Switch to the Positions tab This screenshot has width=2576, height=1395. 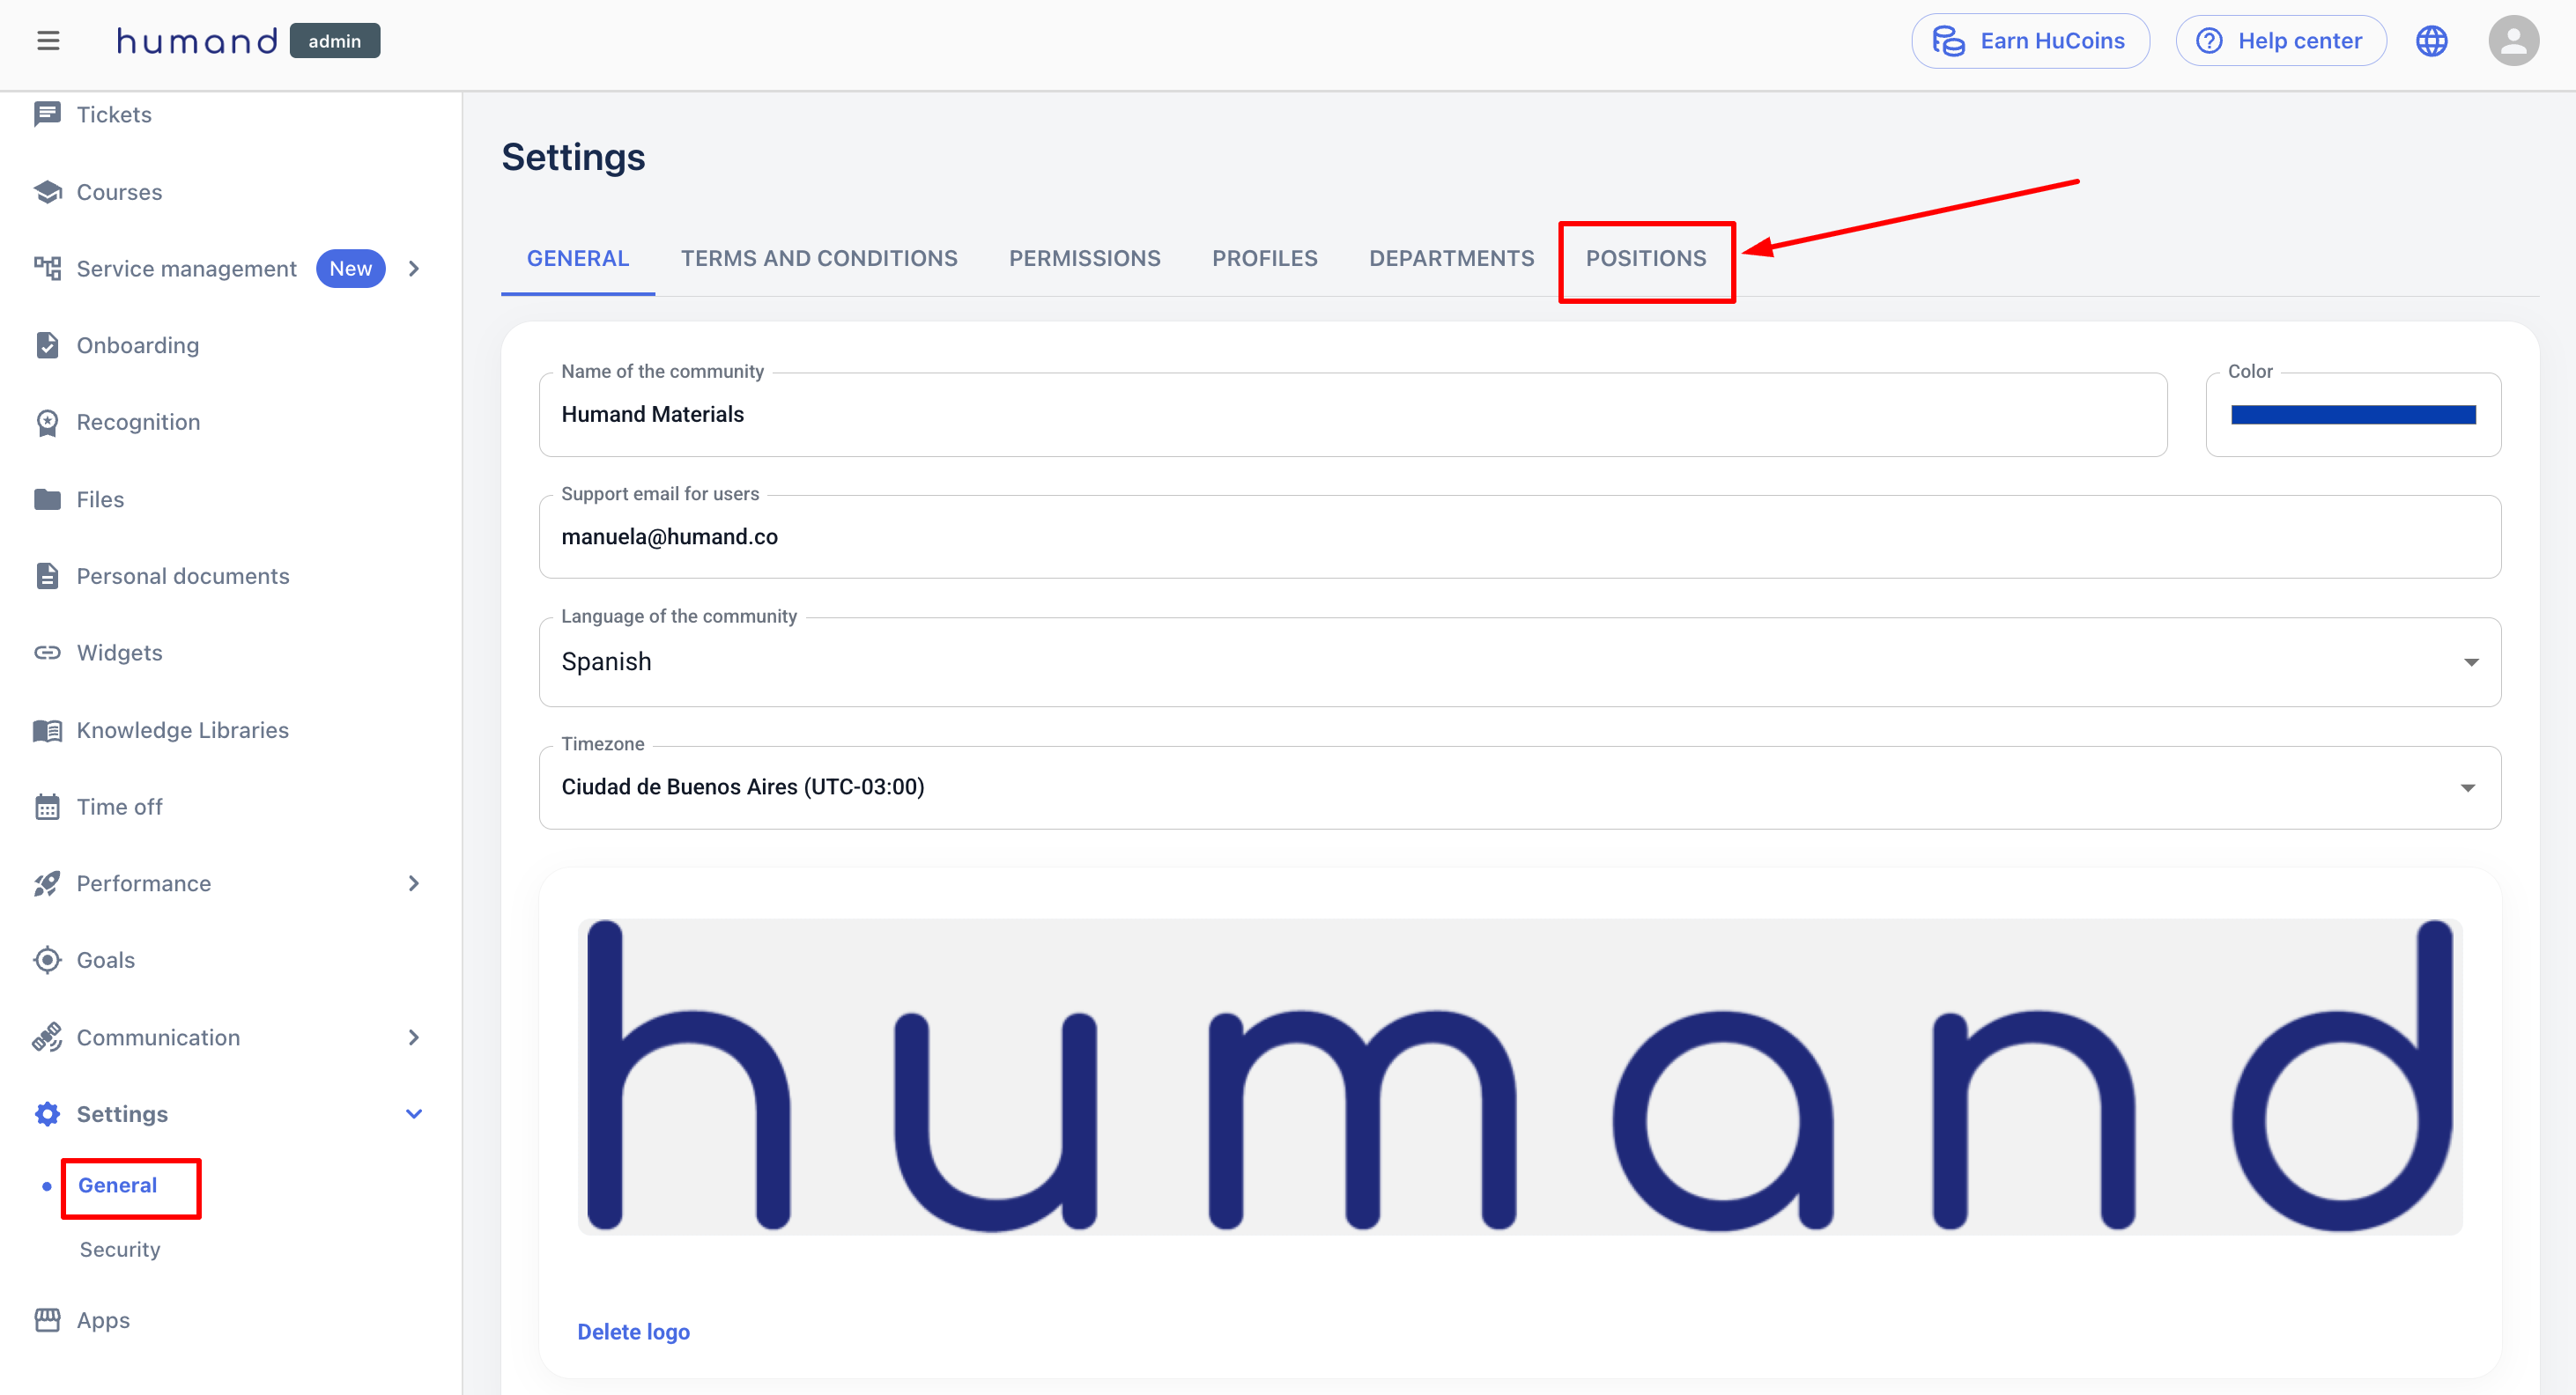(1645, 258)
